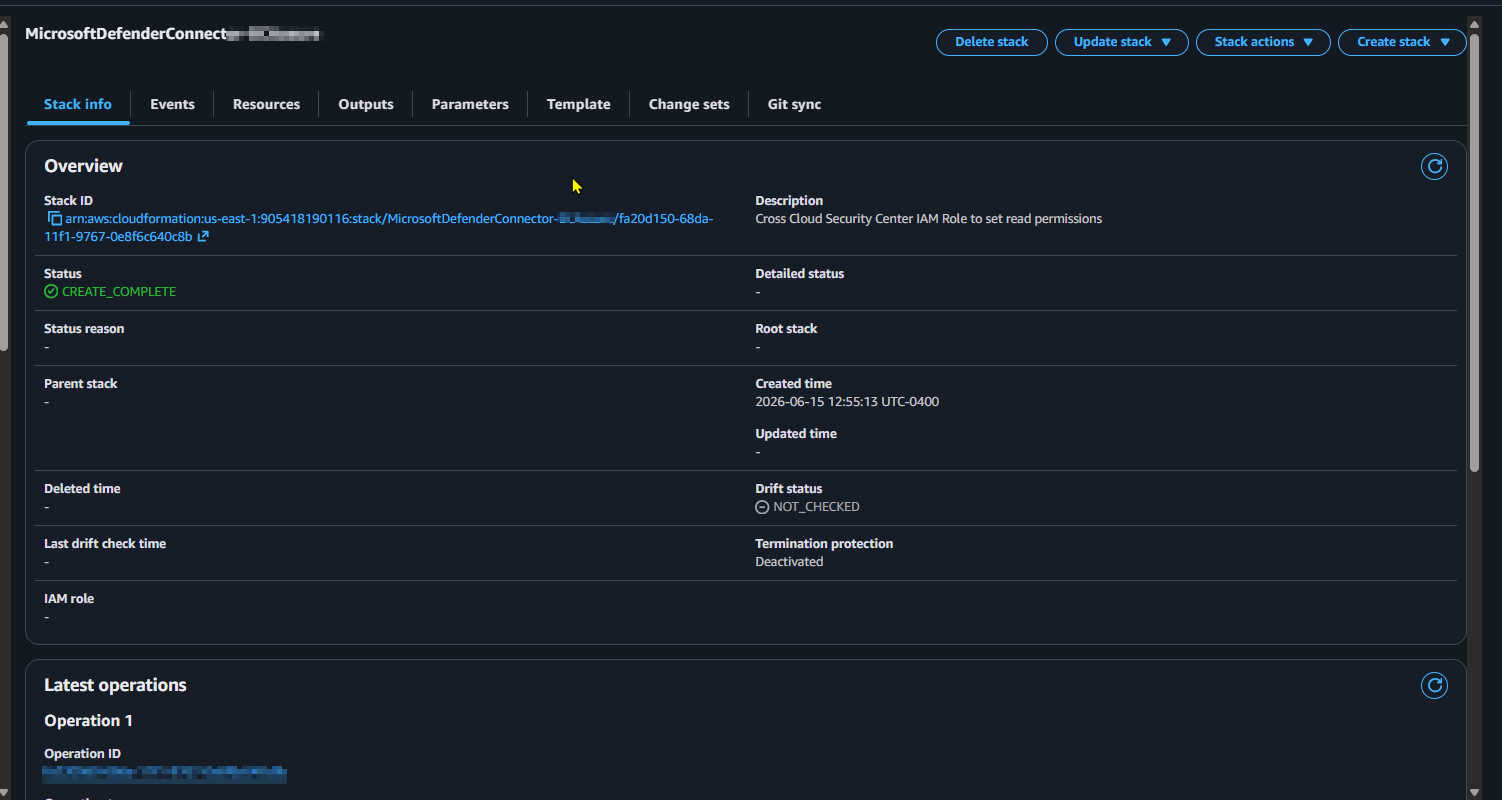View the Outputs tab

(366, 104)
